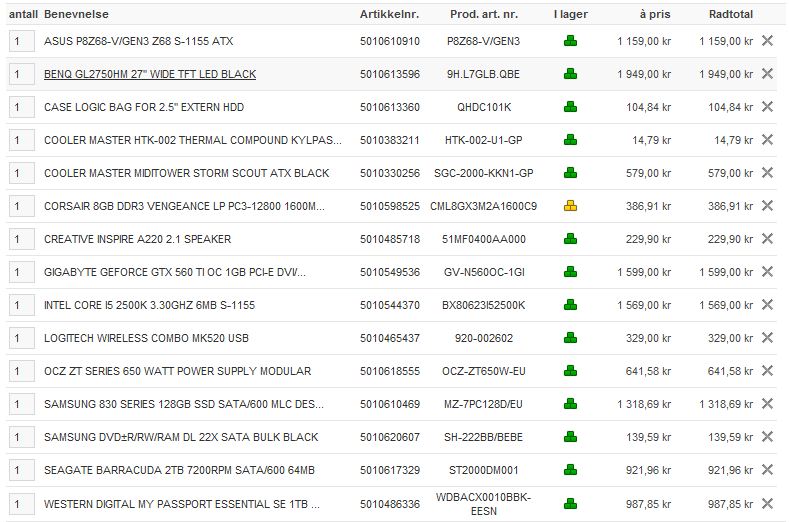The height and width of the screenshot is (522, 789).
Task: Click green stock icon for BENQ monitor
Action: click(570, 73)
